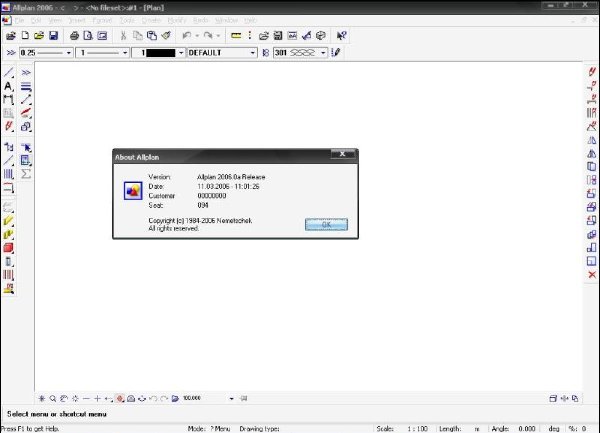Click the Print icon
Image resolution: width=600 pixels, height=433 pixels.
coord(74,36)
